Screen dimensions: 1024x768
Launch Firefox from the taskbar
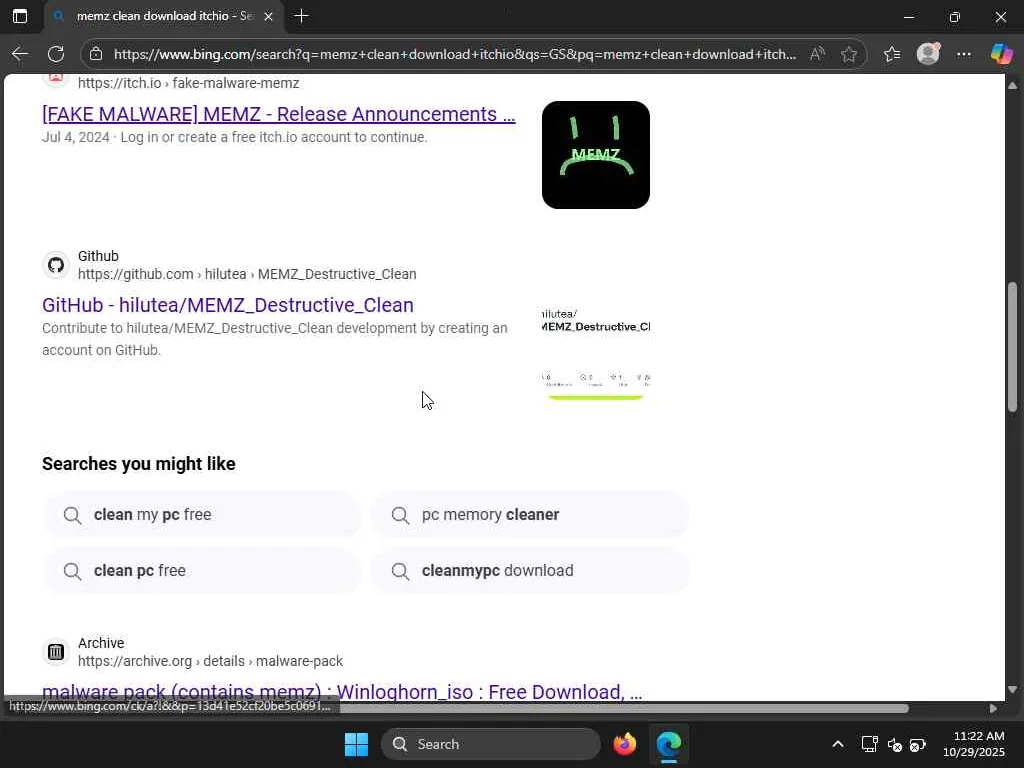pos(625,744)
